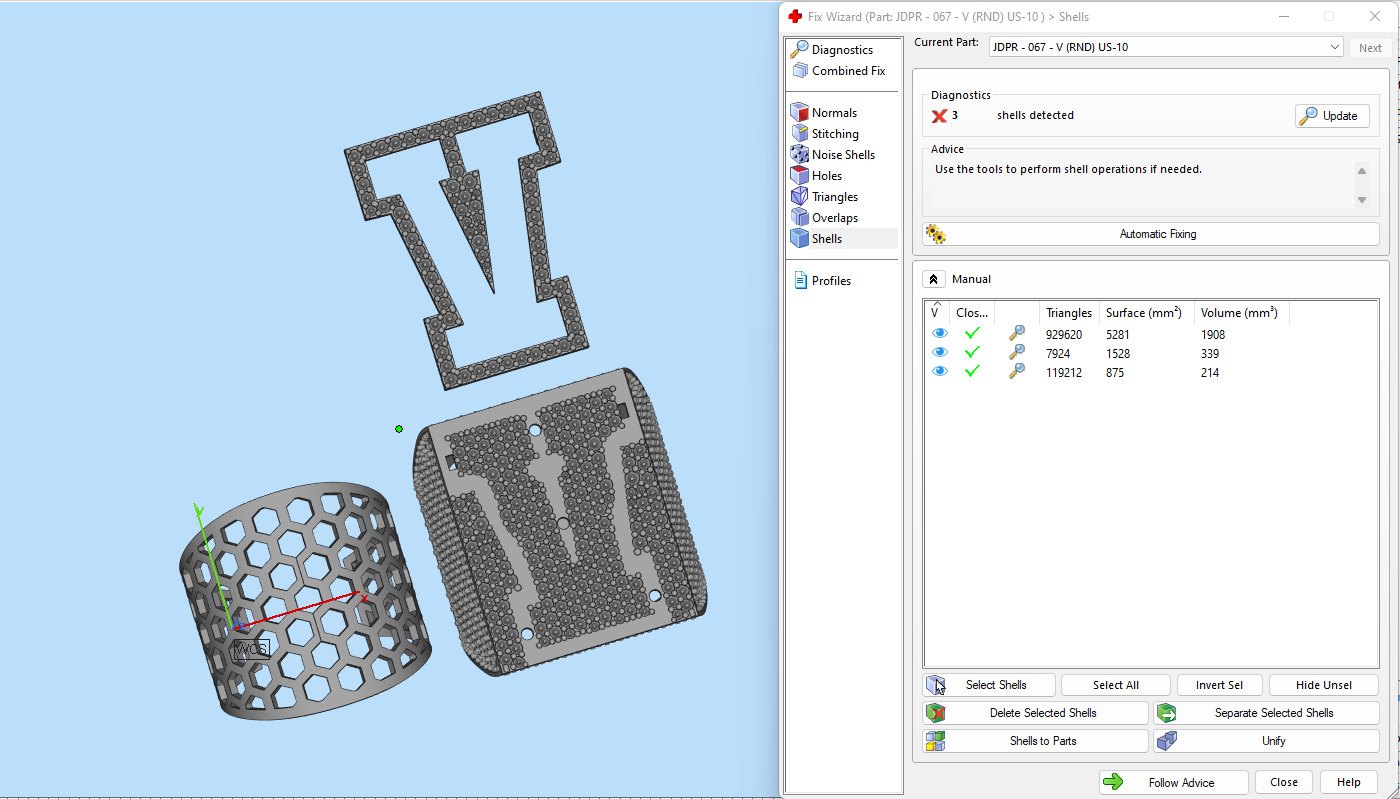The image size is (1400, 799).
Task: Click the Advice scroll down arrow
Action: tap(1361, 200)
